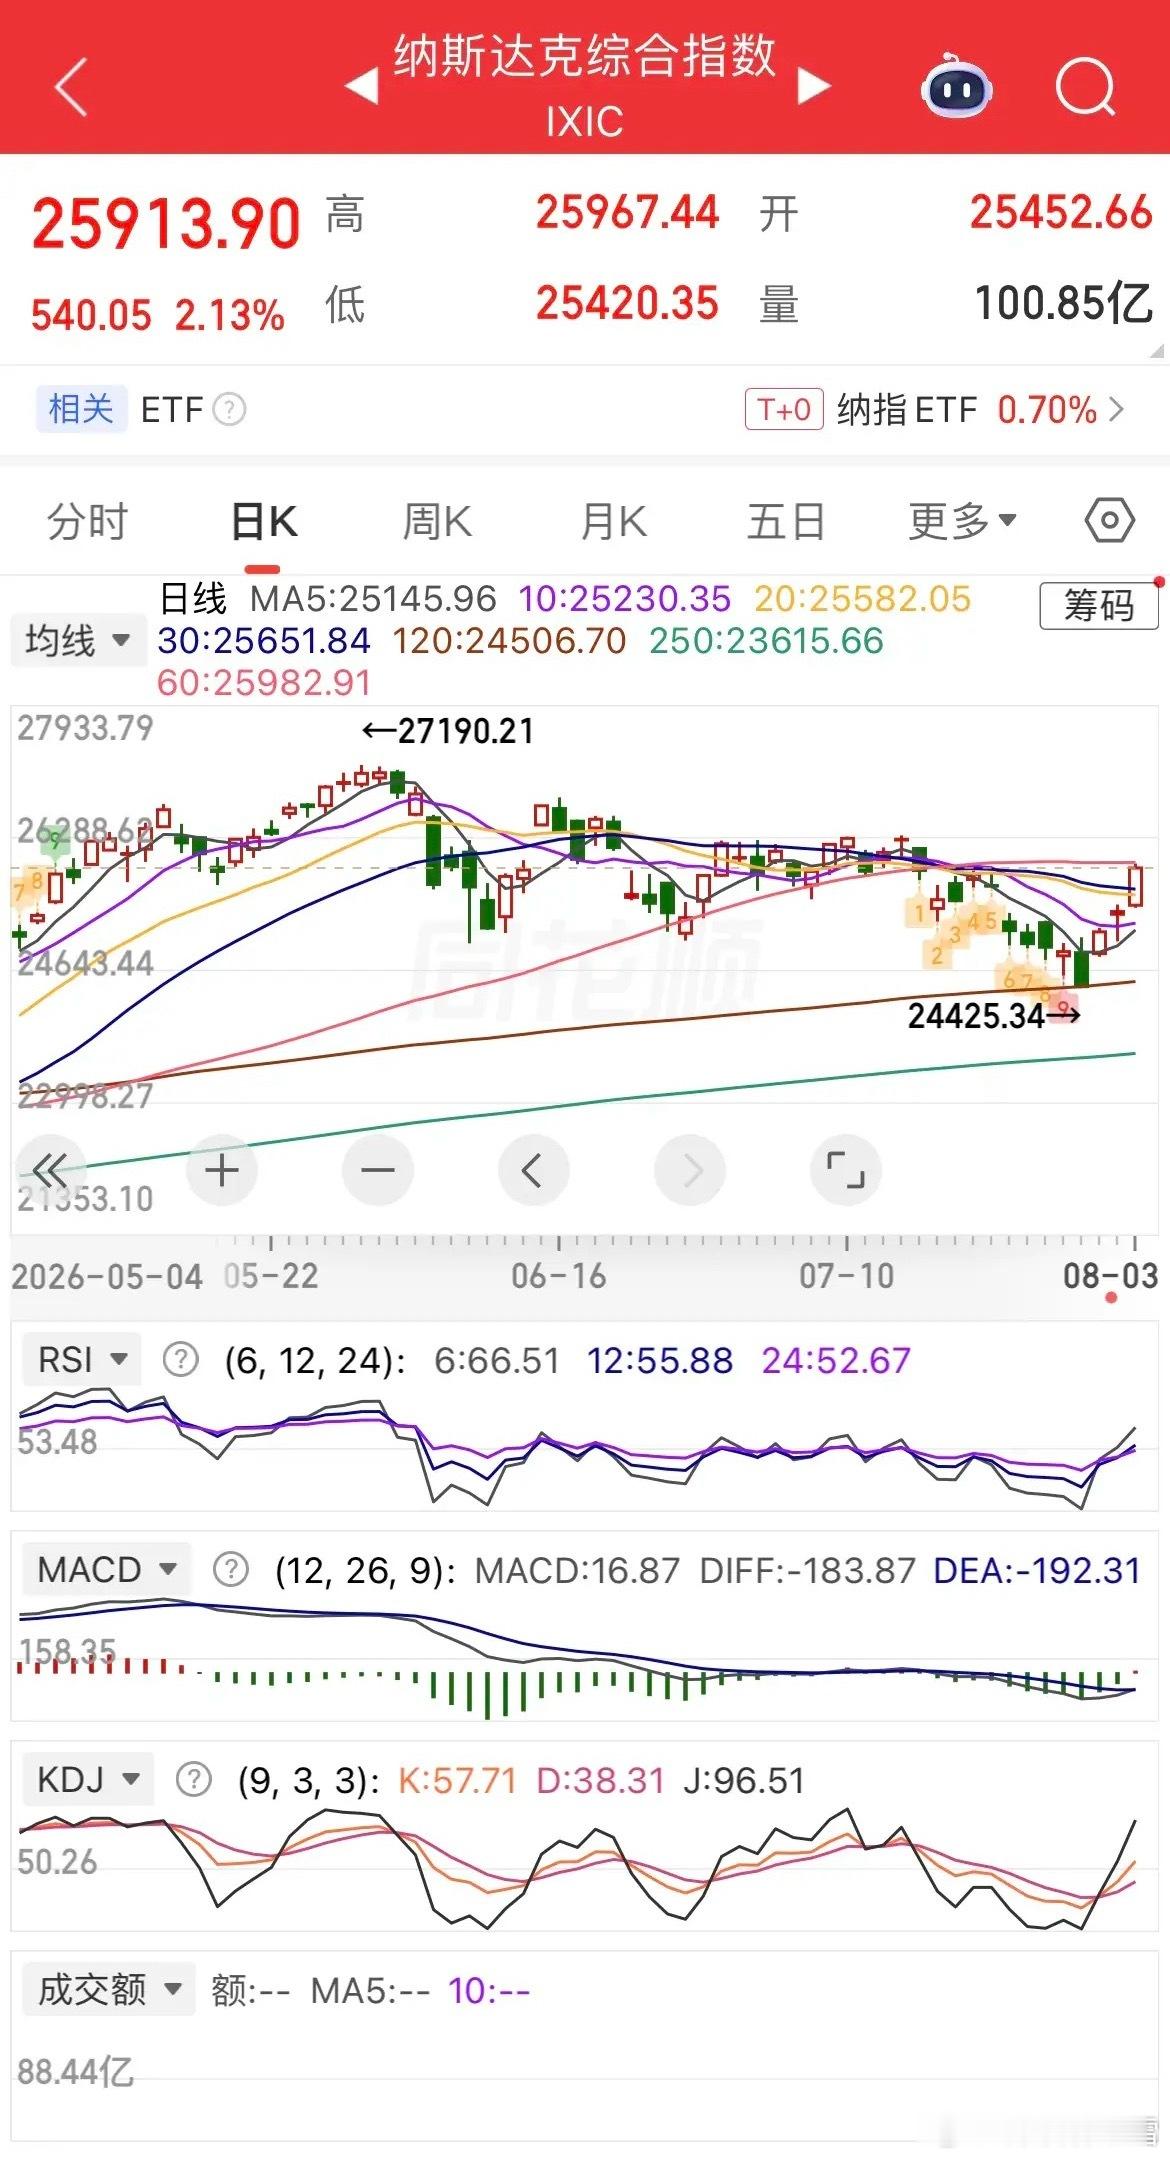Switch to previous index with left triangle
Screen dimensions: 1170x2159
[362, 87]
